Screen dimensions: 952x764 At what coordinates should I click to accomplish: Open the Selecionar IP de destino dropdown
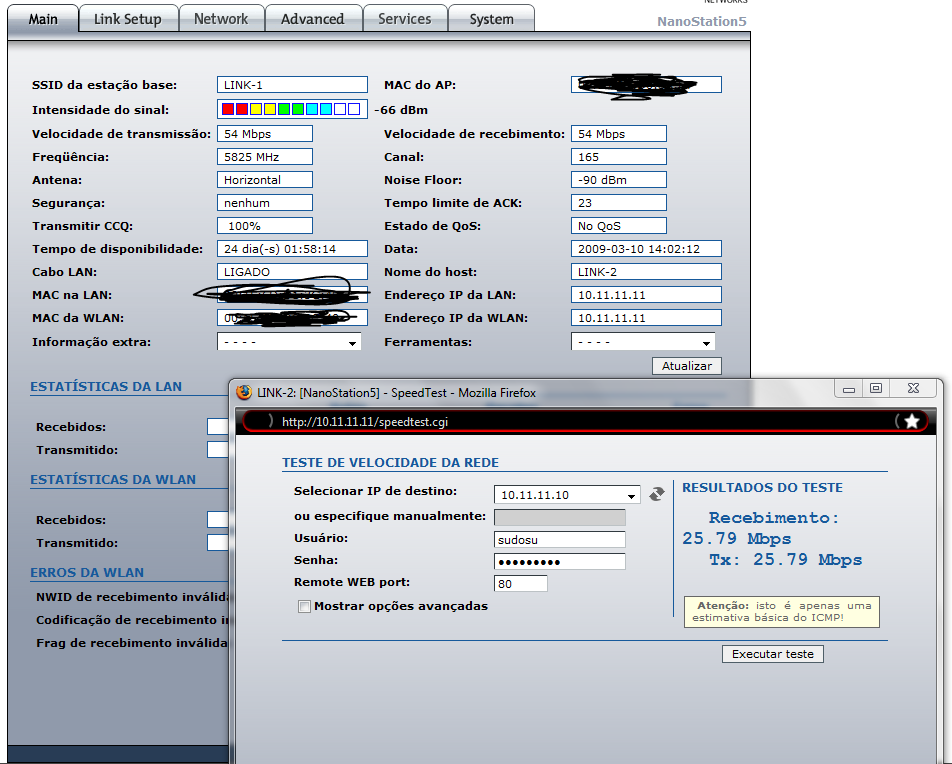(x=567, y=495)
